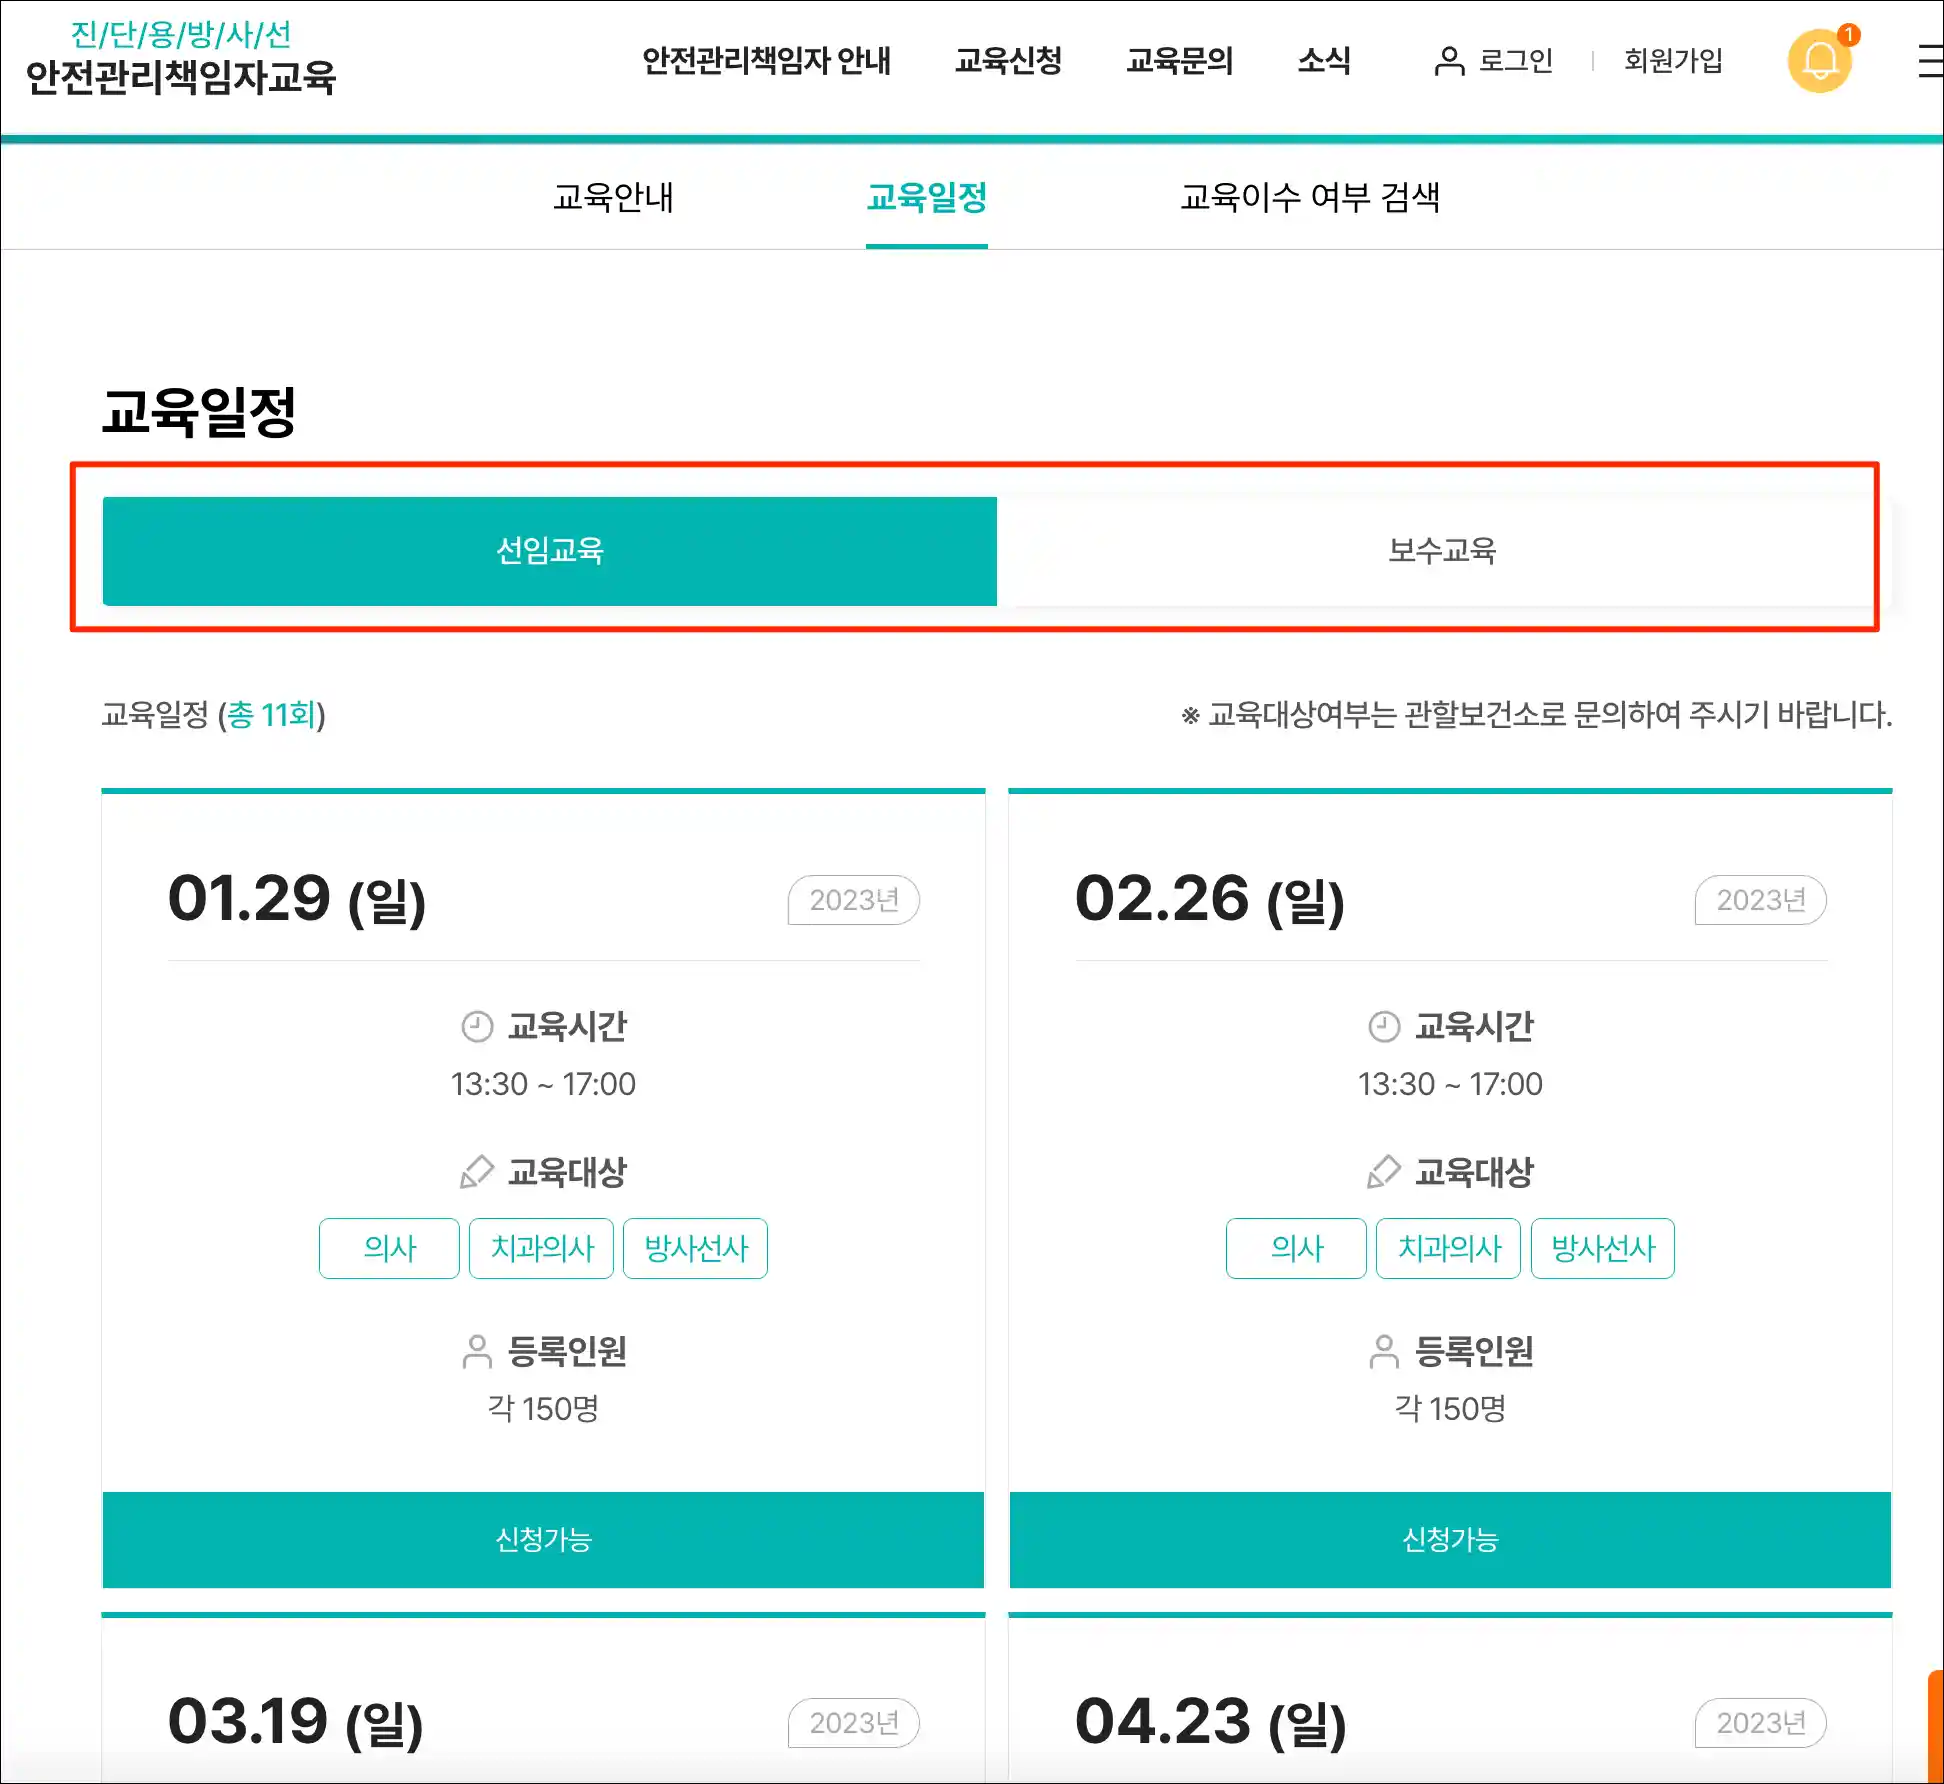Click 신청가능 button for 01.29 session
This screenshot has width=1944, height=1784.
543,1540
